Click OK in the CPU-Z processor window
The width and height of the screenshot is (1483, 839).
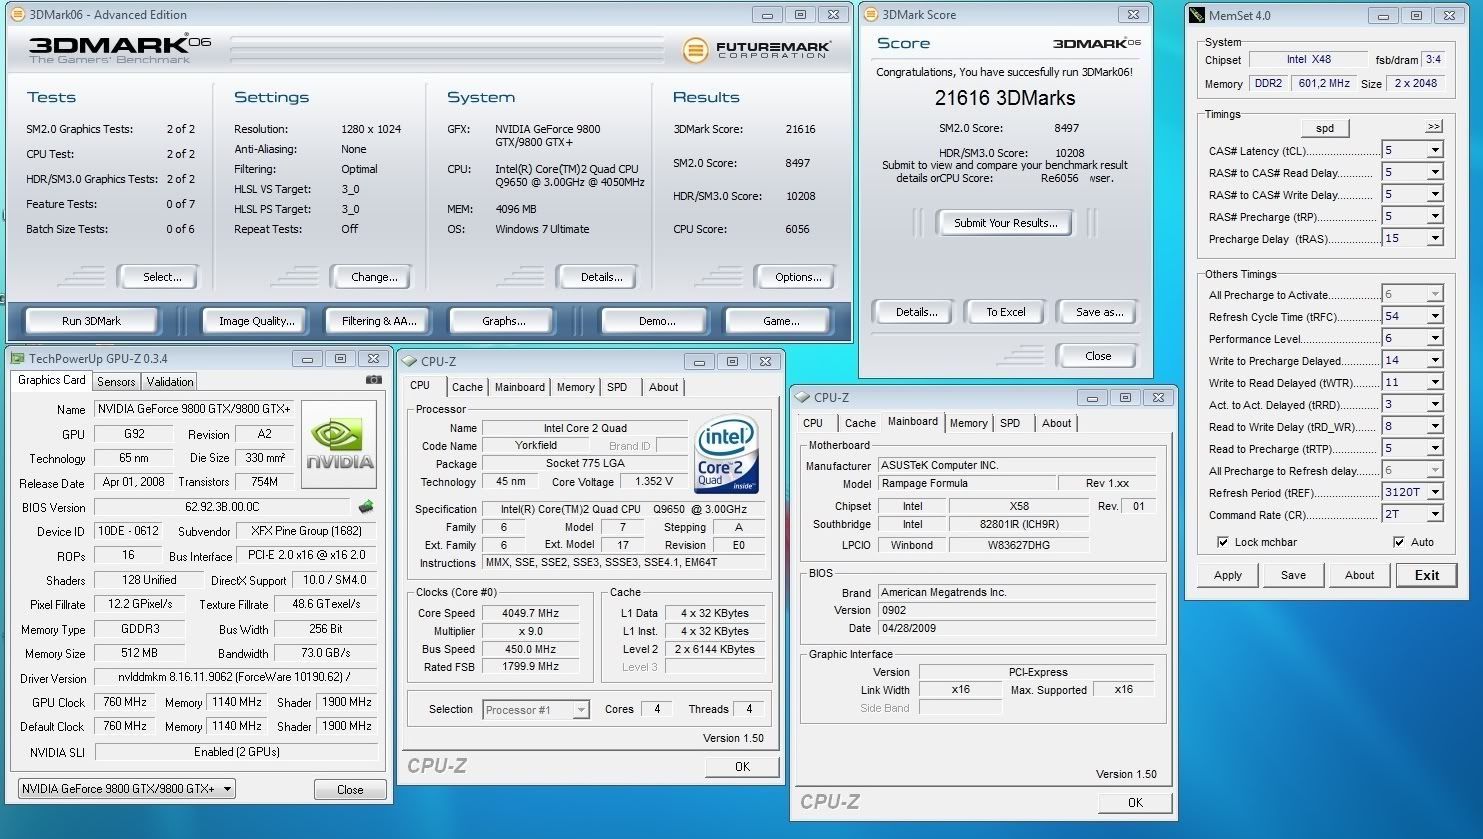pos(742,767)
